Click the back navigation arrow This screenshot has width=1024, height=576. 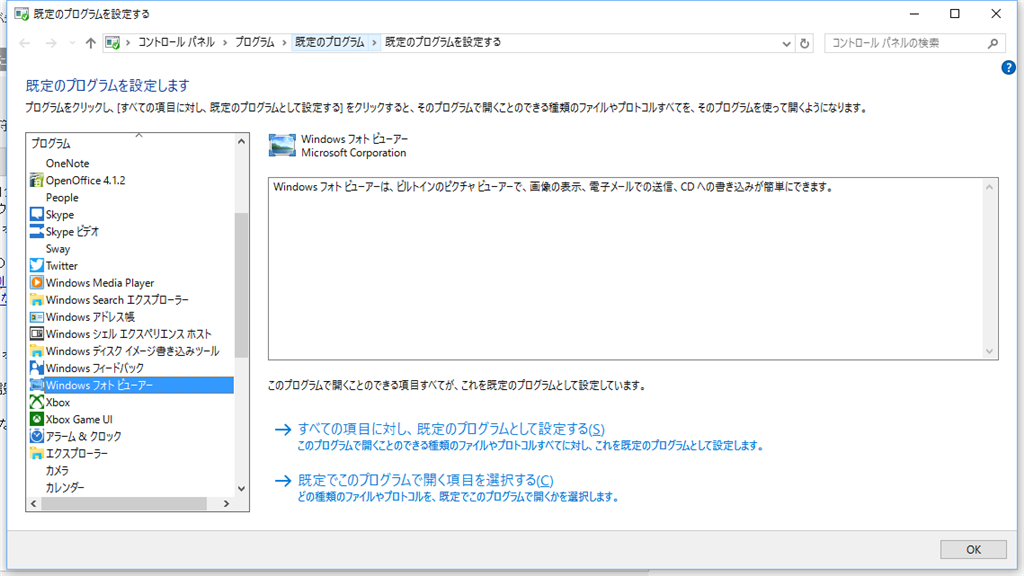point(25,43)
